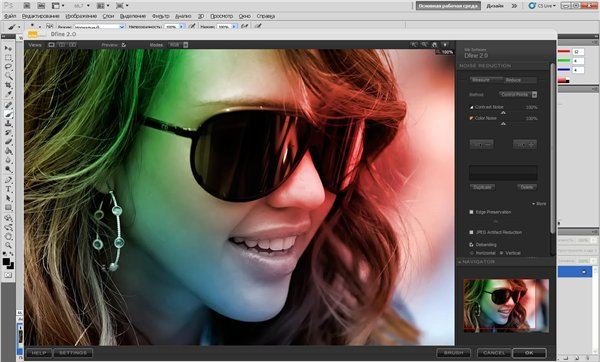Collapse the More options expander

(539, 204)
